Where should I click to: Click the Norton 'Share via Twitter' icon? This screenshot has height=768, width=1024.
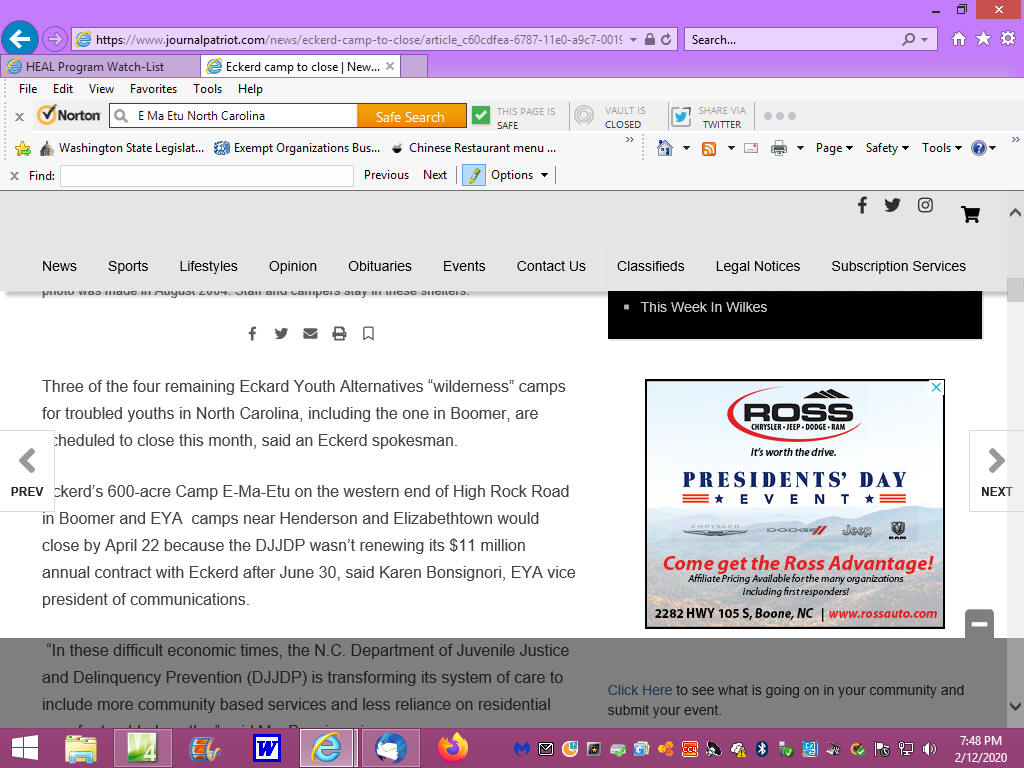[x=681, y=116]
